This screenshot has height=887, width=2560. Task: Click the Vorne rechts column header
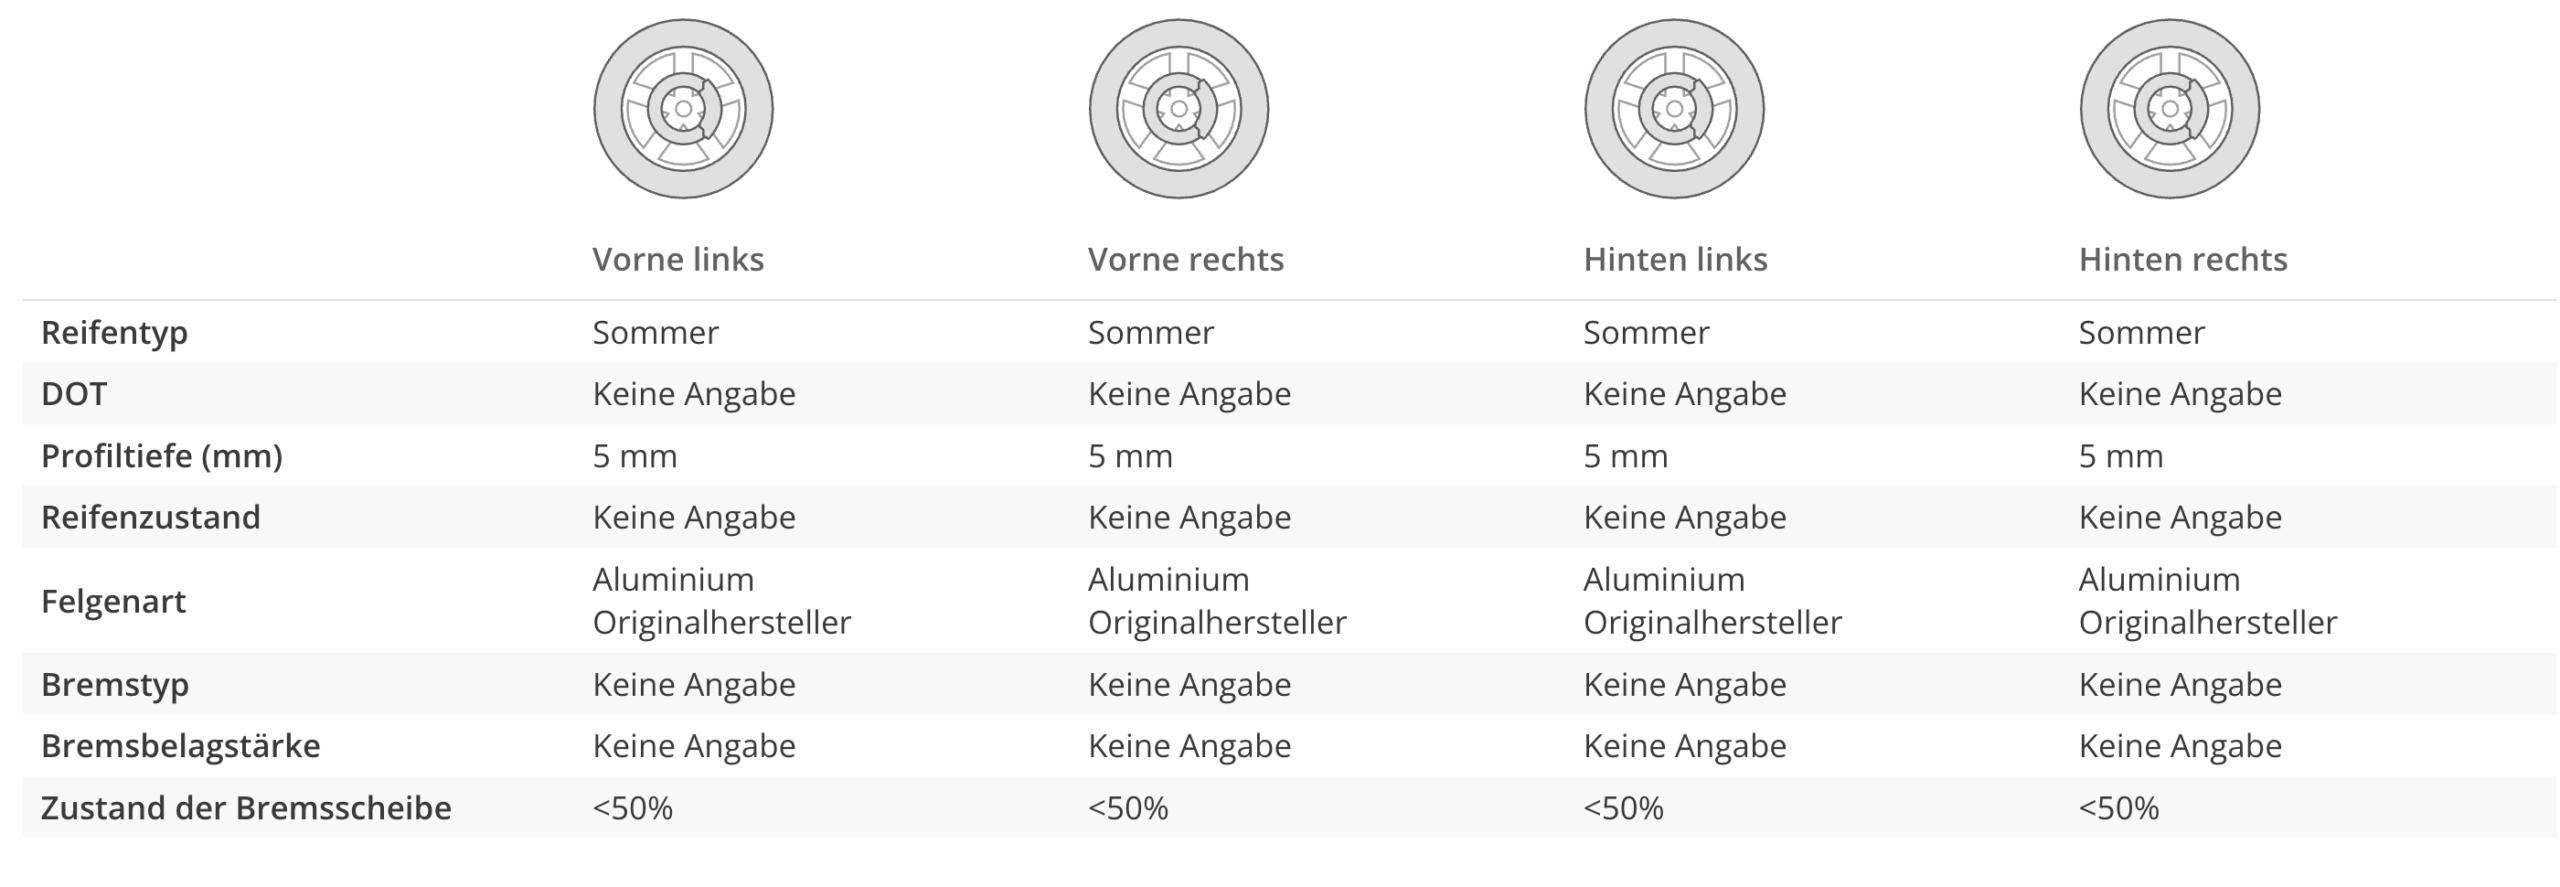(1185, 260)
